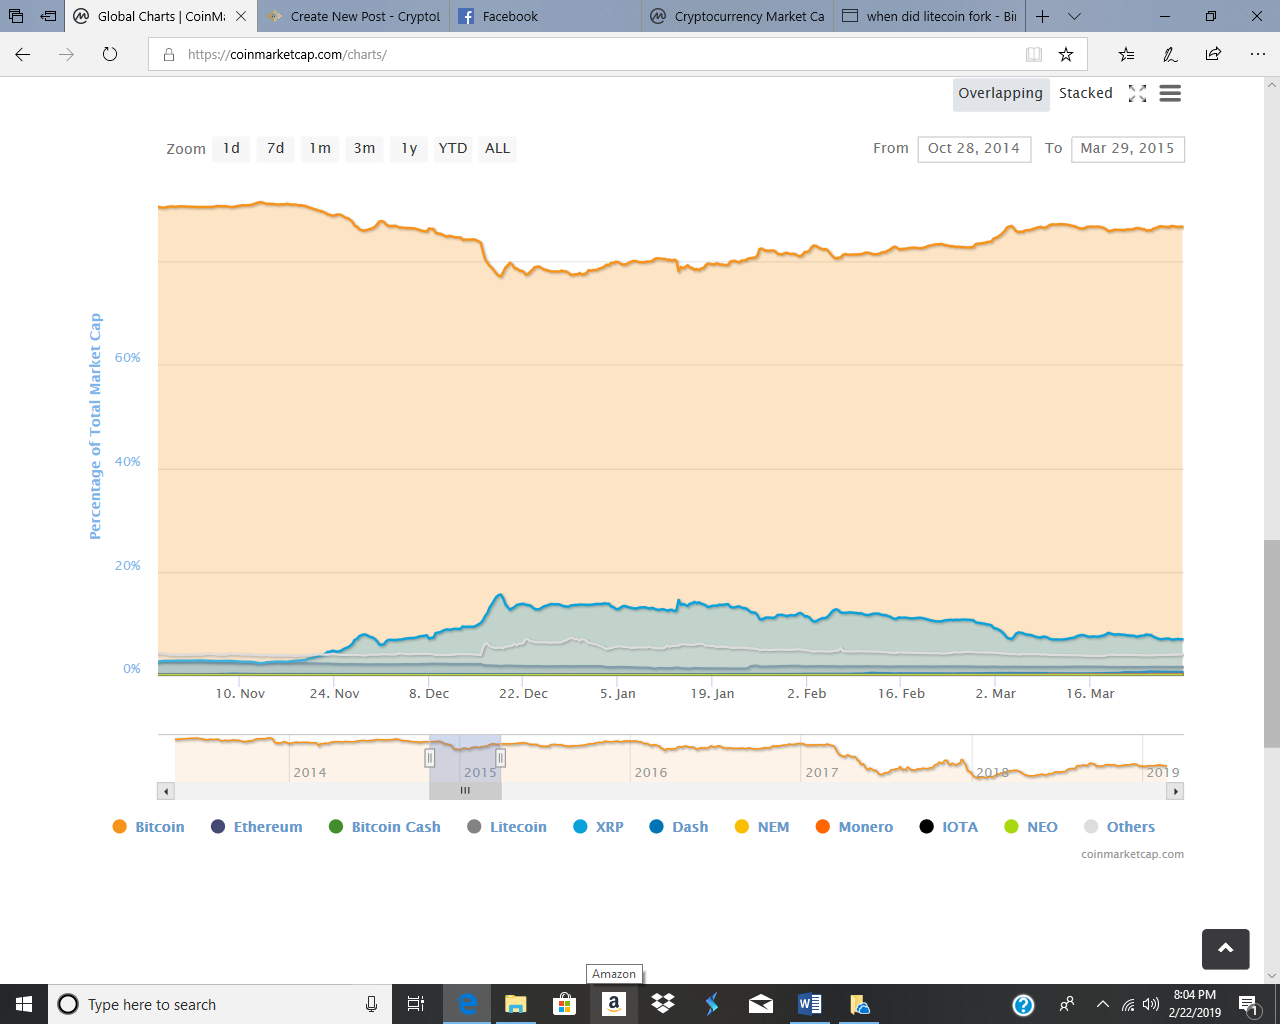Switch to litecoin fork Bing tab
Viewport: 1280px width, 1024px height.
[x=930, y=16]
